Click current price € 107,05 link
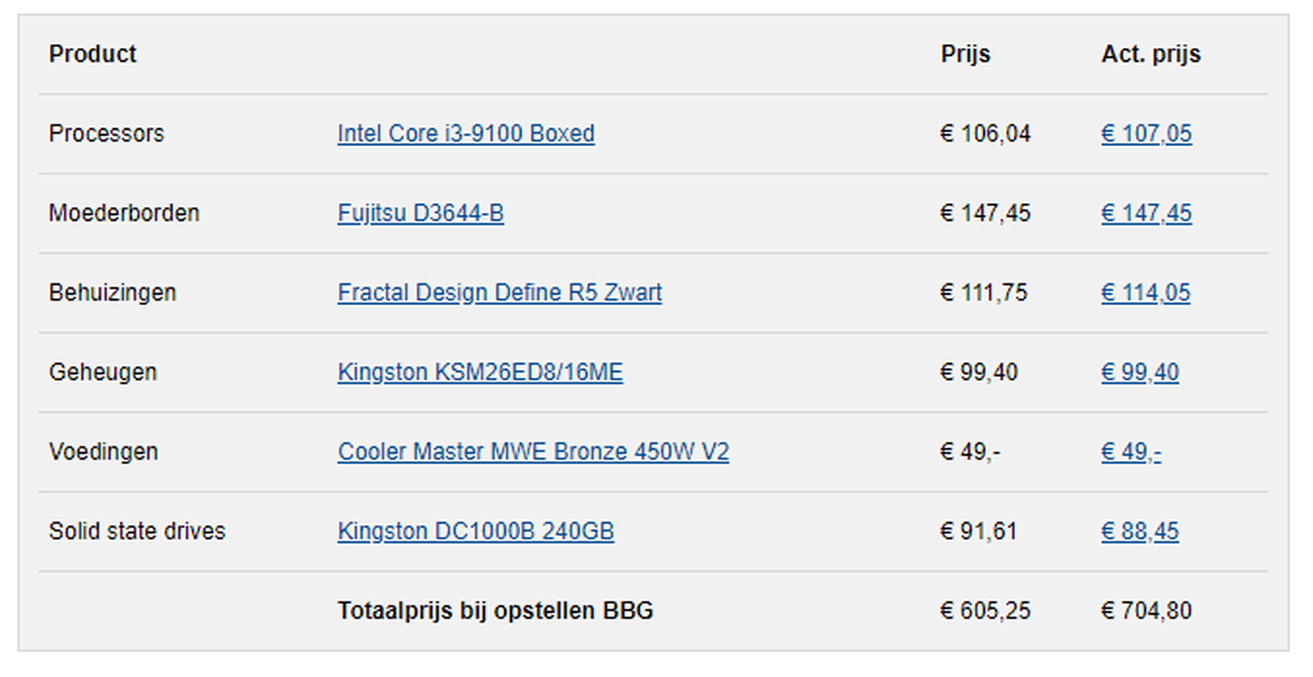The height and width of the screenshot is (677, 1313). click(x=1146, y=134)
